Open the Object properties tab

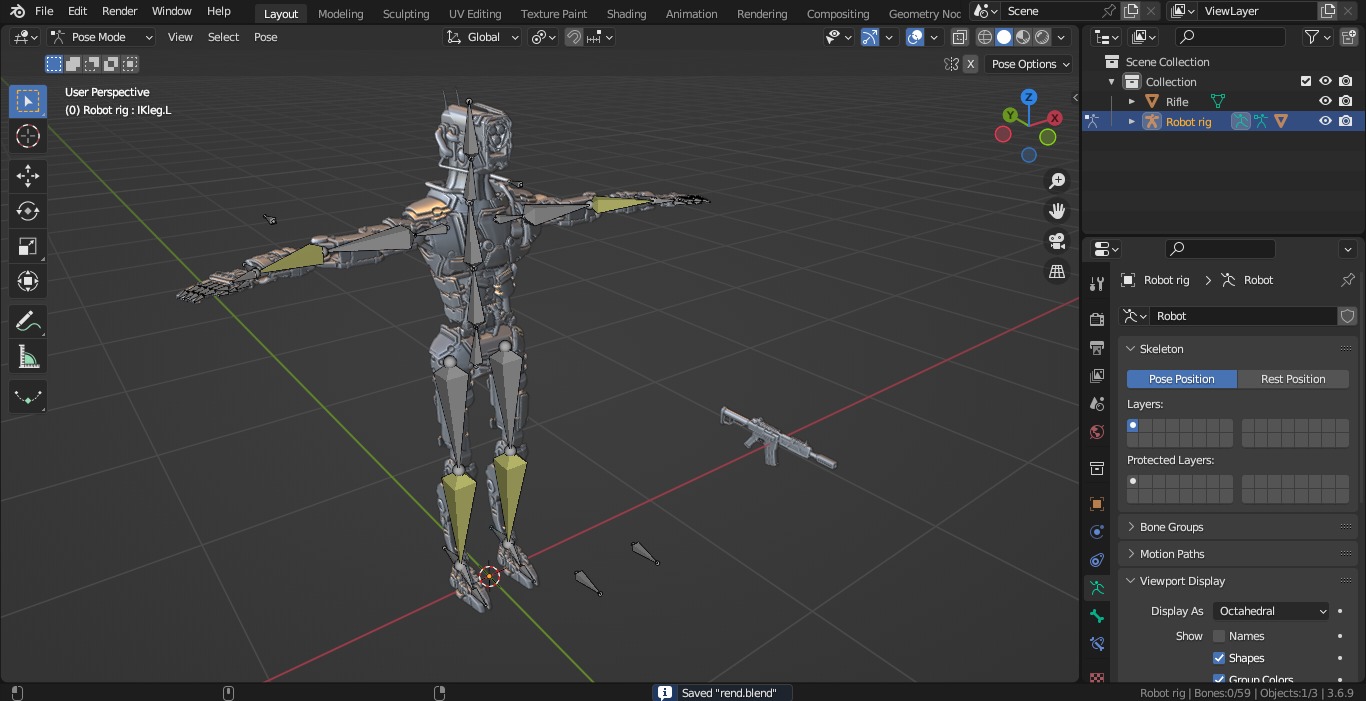pos(1097,504)
